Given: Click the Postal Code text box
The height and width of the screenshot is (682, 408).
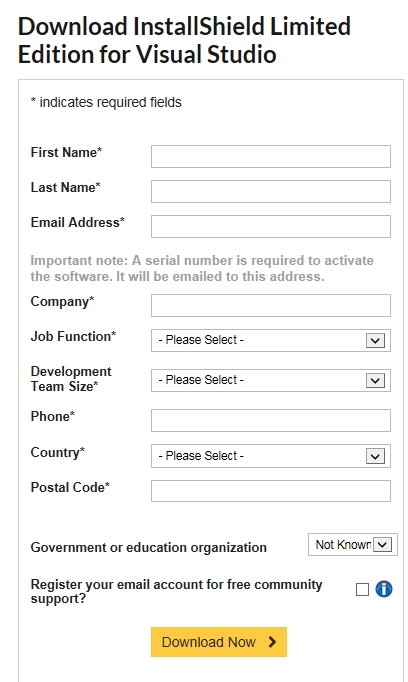Looking at the screenshot, I should 271,491.
